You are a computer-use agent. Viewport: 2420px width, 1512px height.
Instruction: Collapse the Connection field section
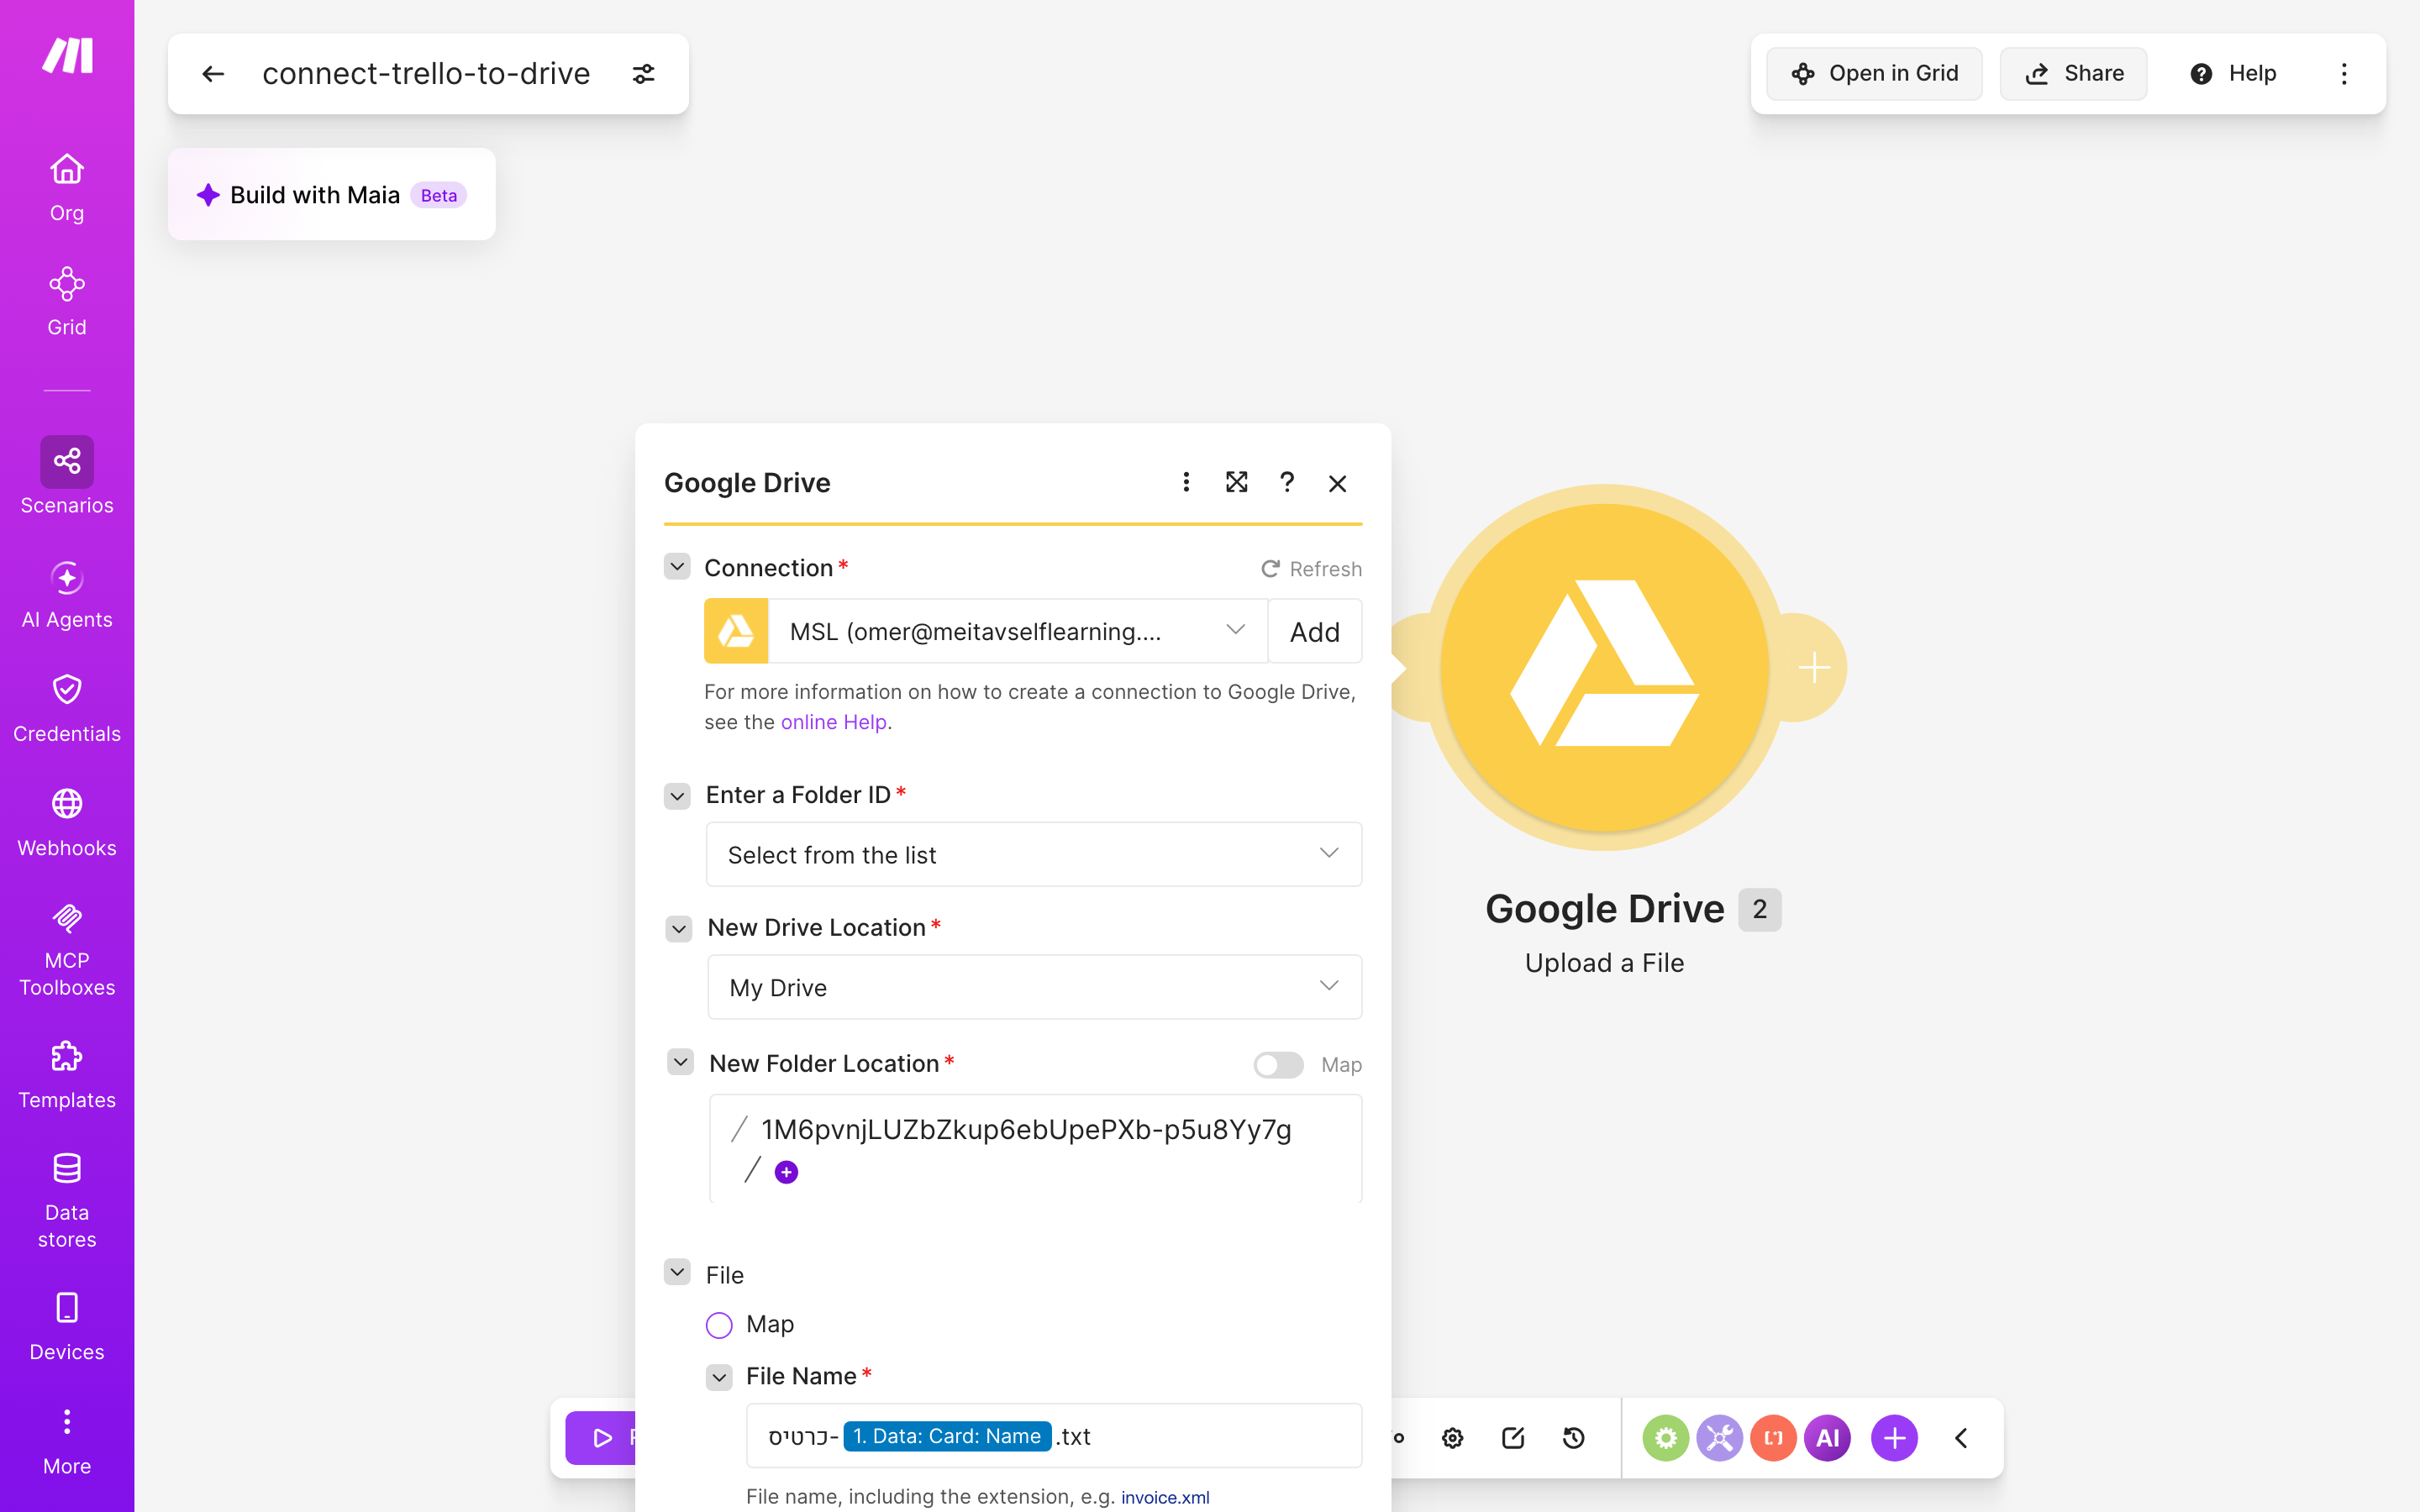[677, 567]
